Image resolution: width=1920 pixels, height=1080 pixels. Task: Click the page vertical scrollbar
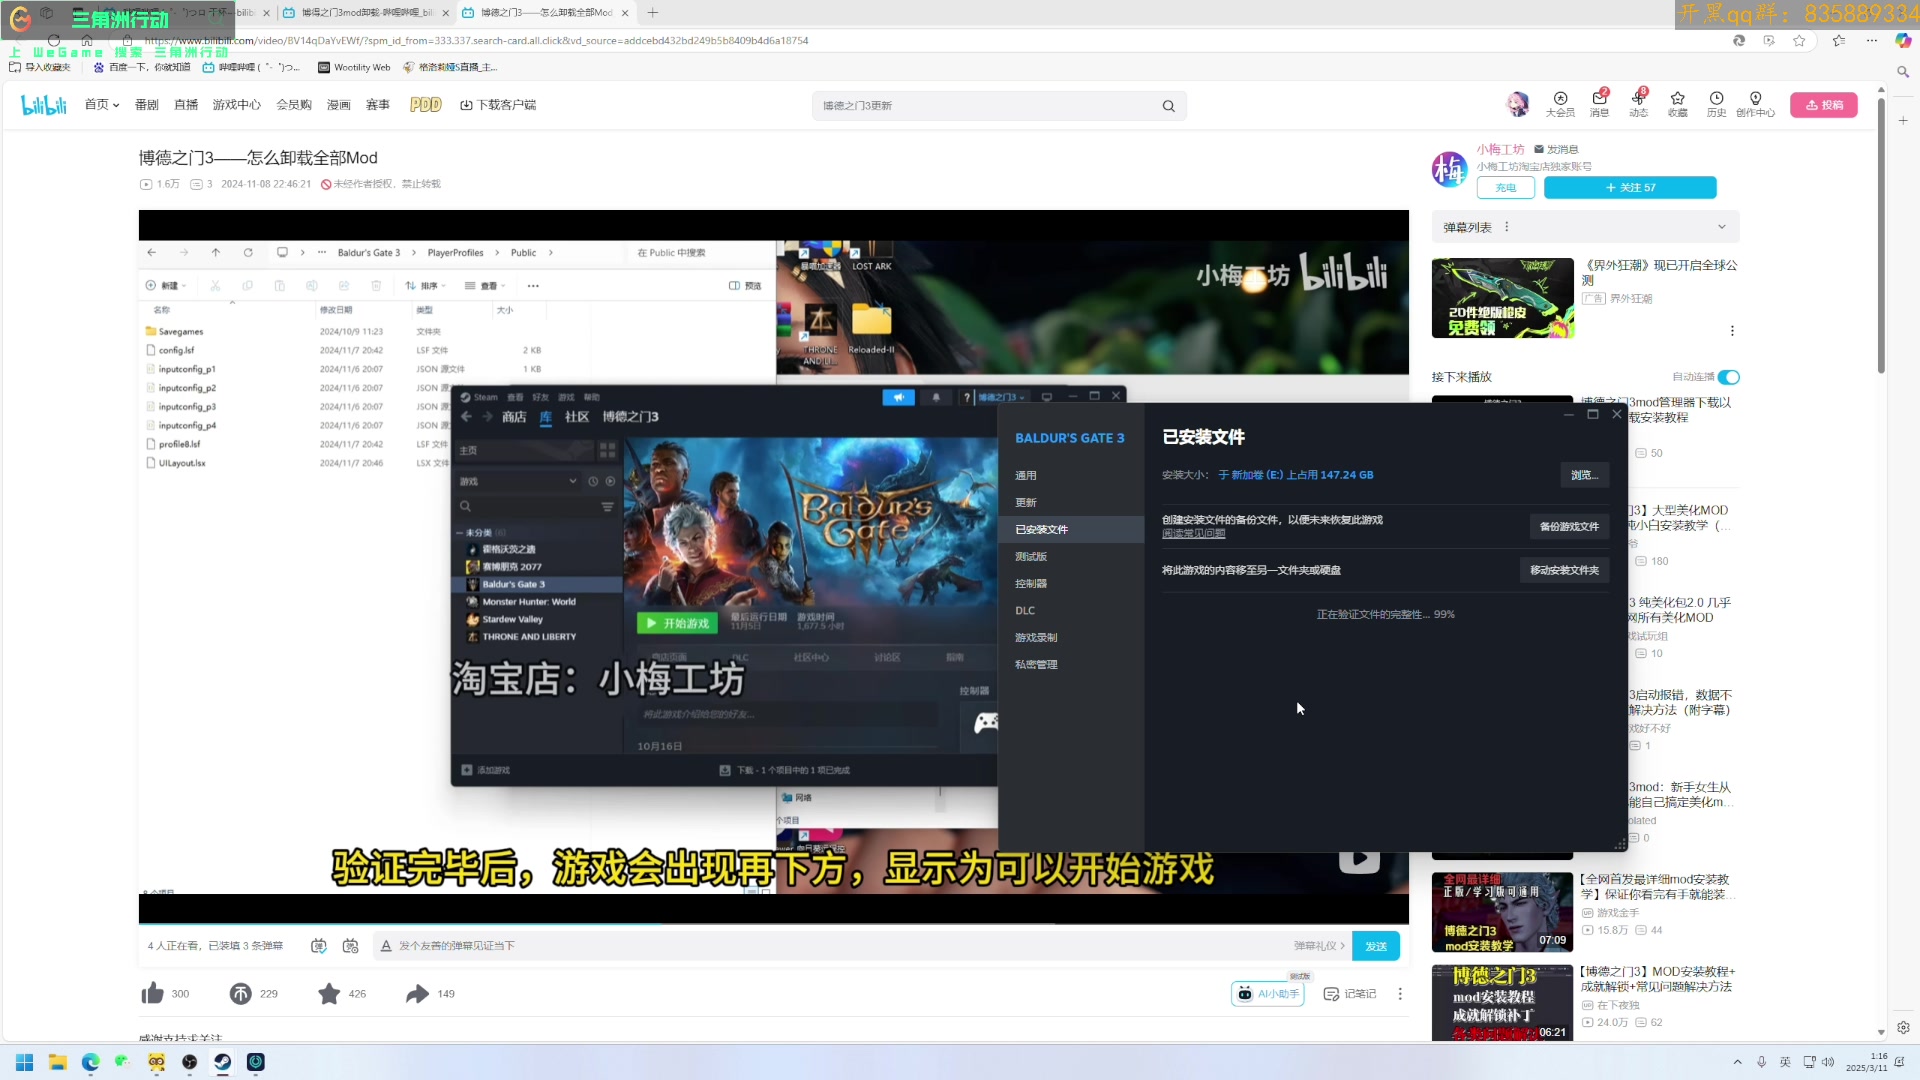tap(1881, 235)
